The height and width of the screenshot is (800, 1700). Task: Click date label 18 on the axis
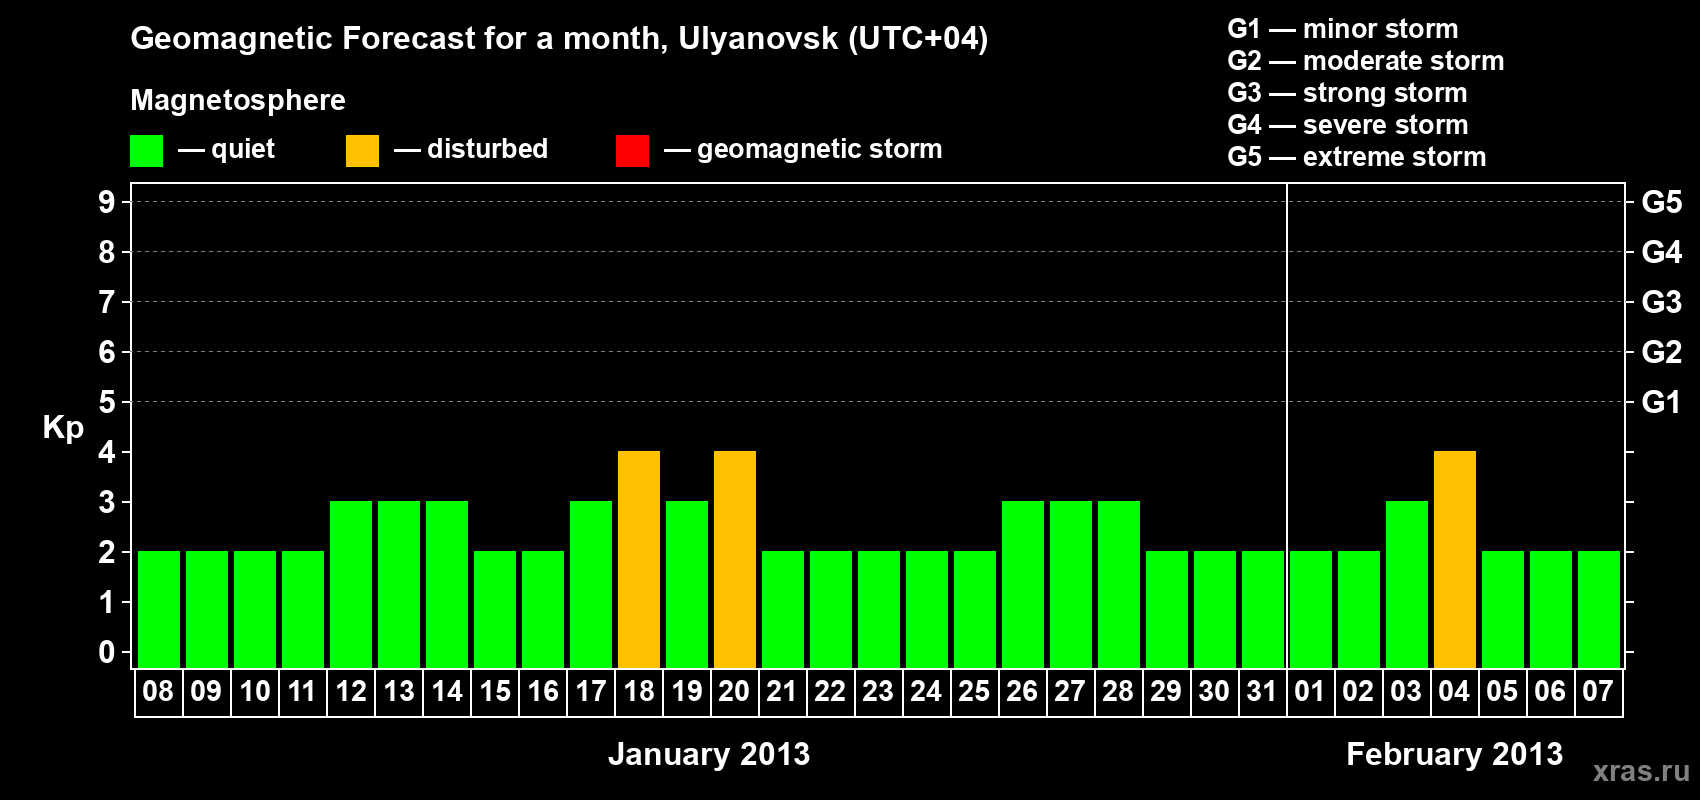pos(638,692)
